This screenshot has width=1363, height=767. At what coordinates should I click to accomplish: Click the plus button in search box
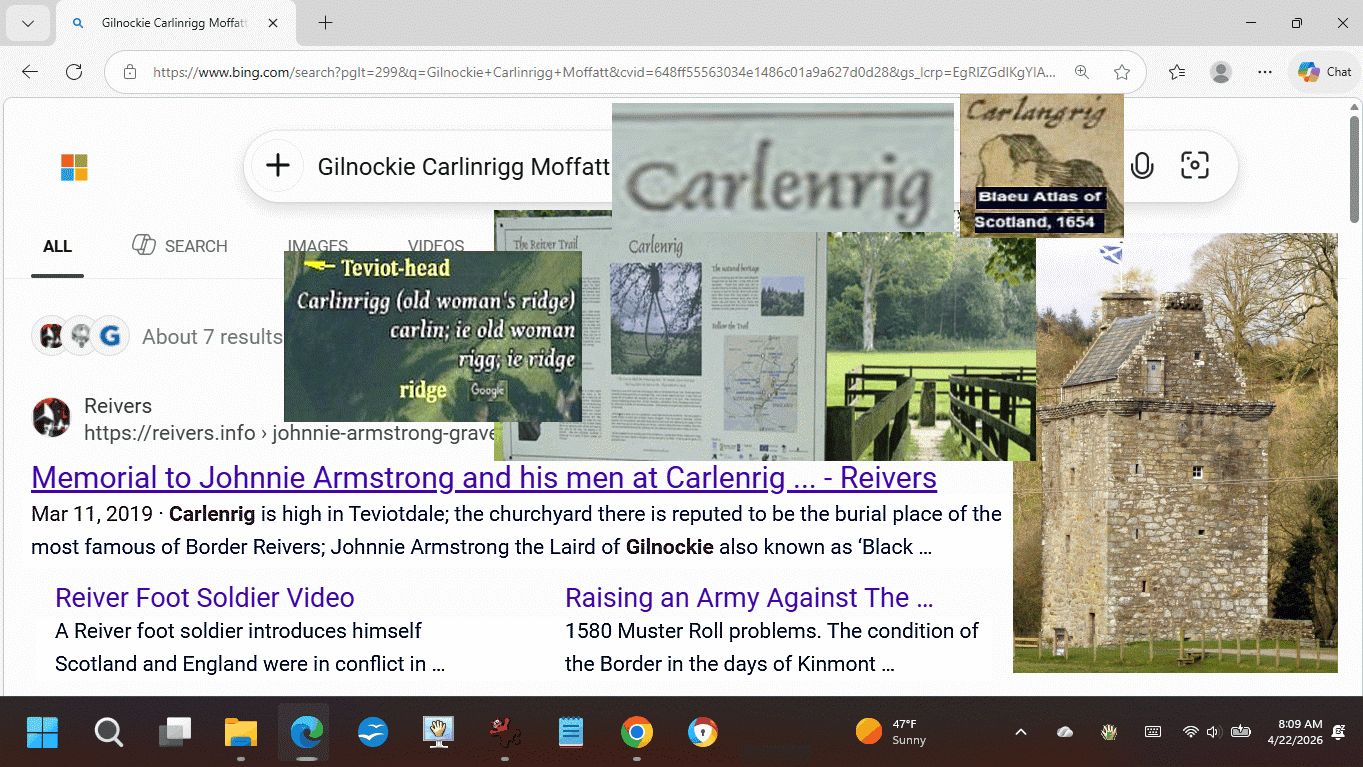click(x=278, y=166)
